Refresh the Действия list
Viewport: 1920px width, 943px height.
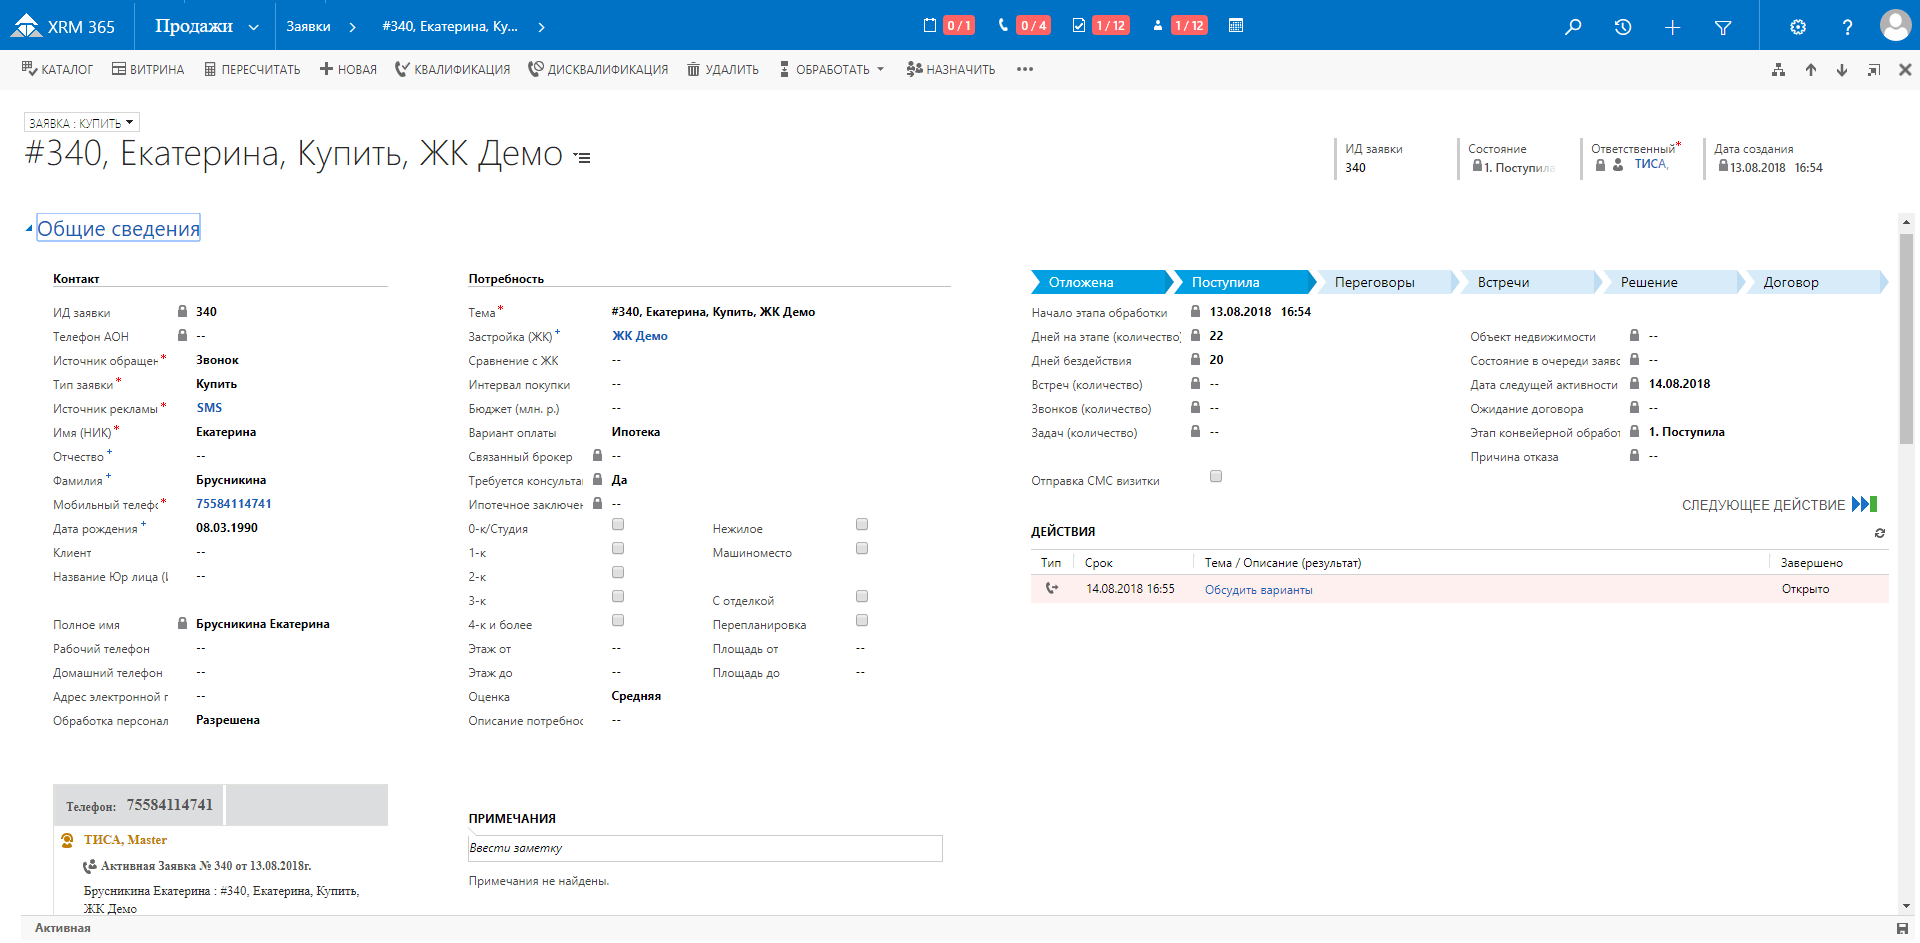1880,533
